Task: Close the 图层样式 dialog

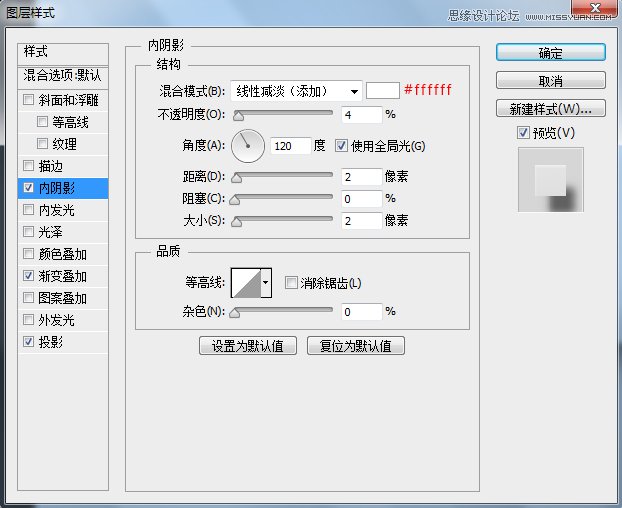Action: coord(595,9)
